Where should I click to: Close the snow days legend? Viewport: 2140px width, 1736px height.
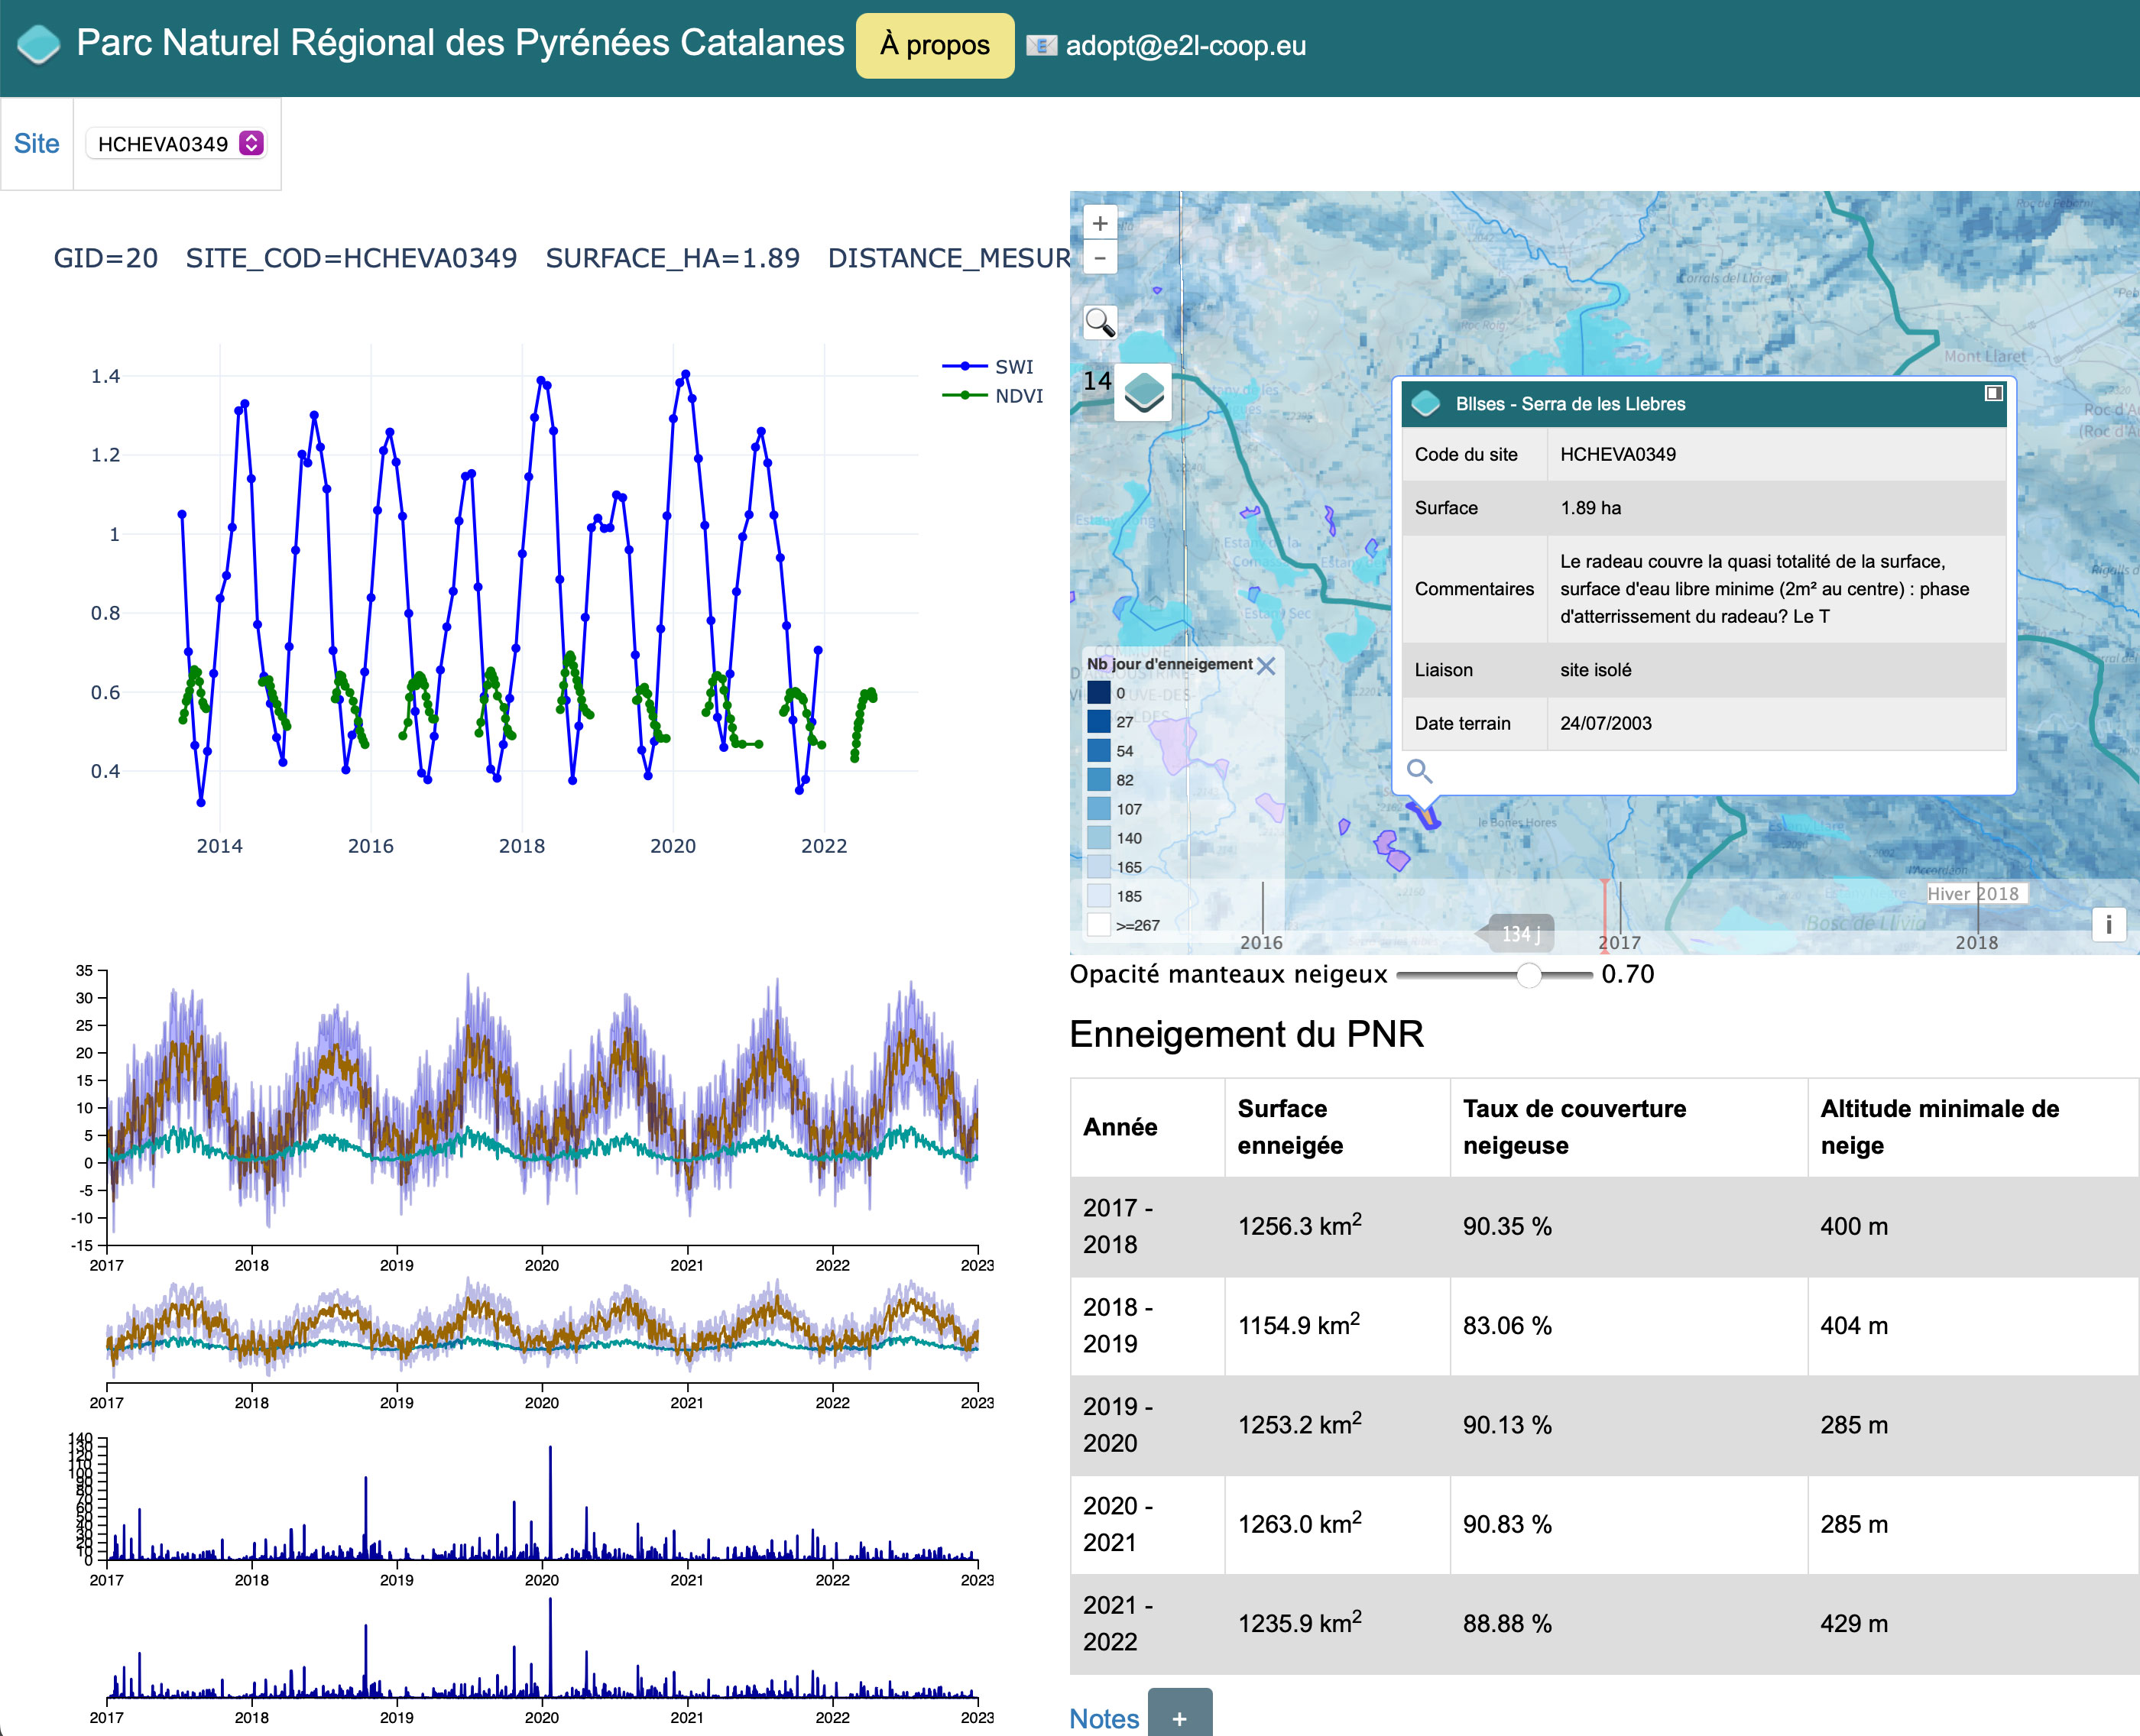[1266, 665]
